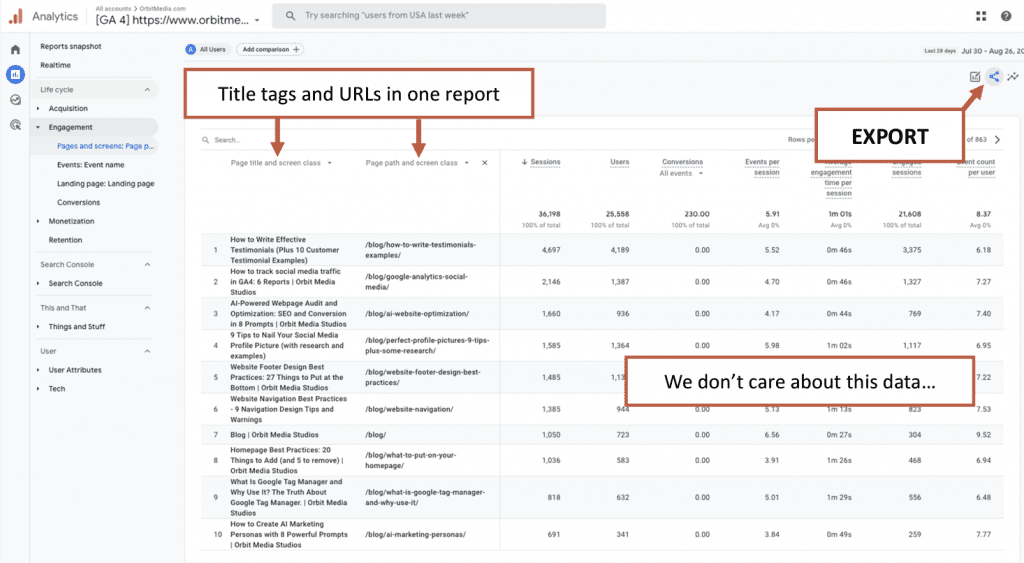Click the Add comparison button
The image size is (1024, 563).
point(270,49)
